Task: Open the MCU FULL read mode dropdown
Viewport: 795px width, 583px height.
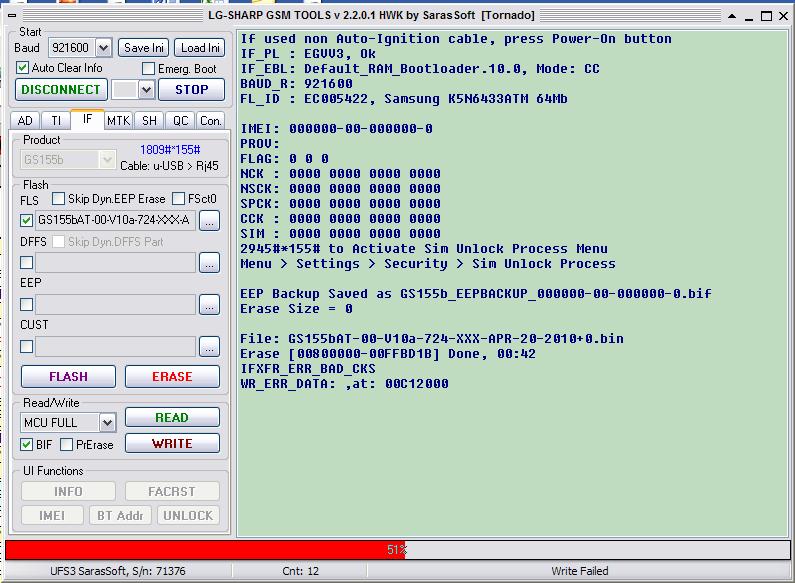Action: tap(107, 423)
